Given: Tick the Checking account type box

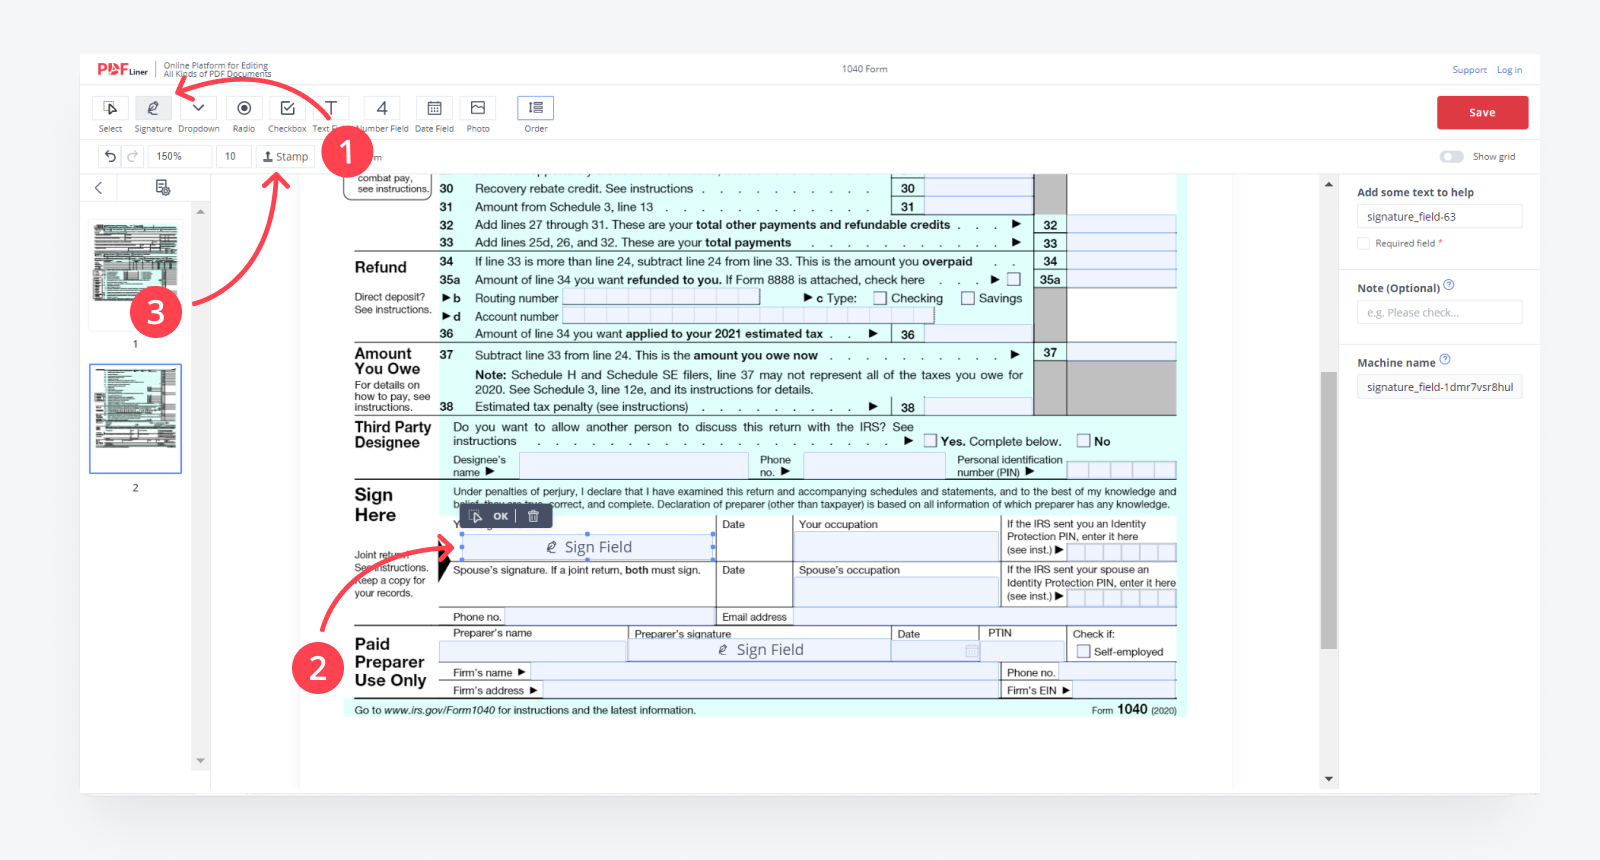Looking at the screenshot, I should pyautogui.click(x=880, y=298).
